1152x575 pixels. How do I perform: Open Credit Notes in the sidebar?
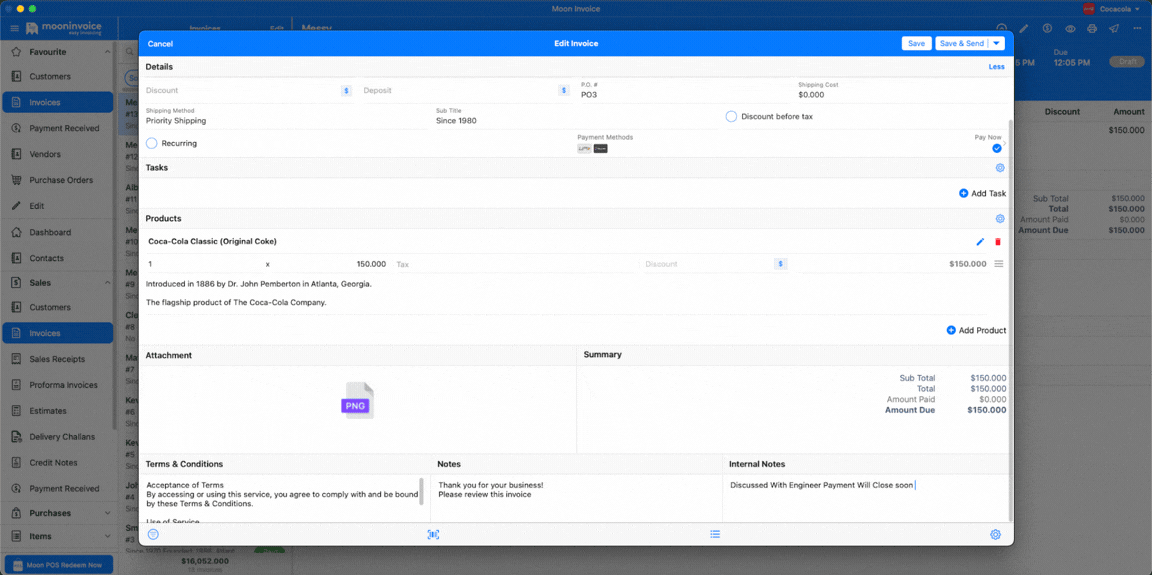[57, 463]
